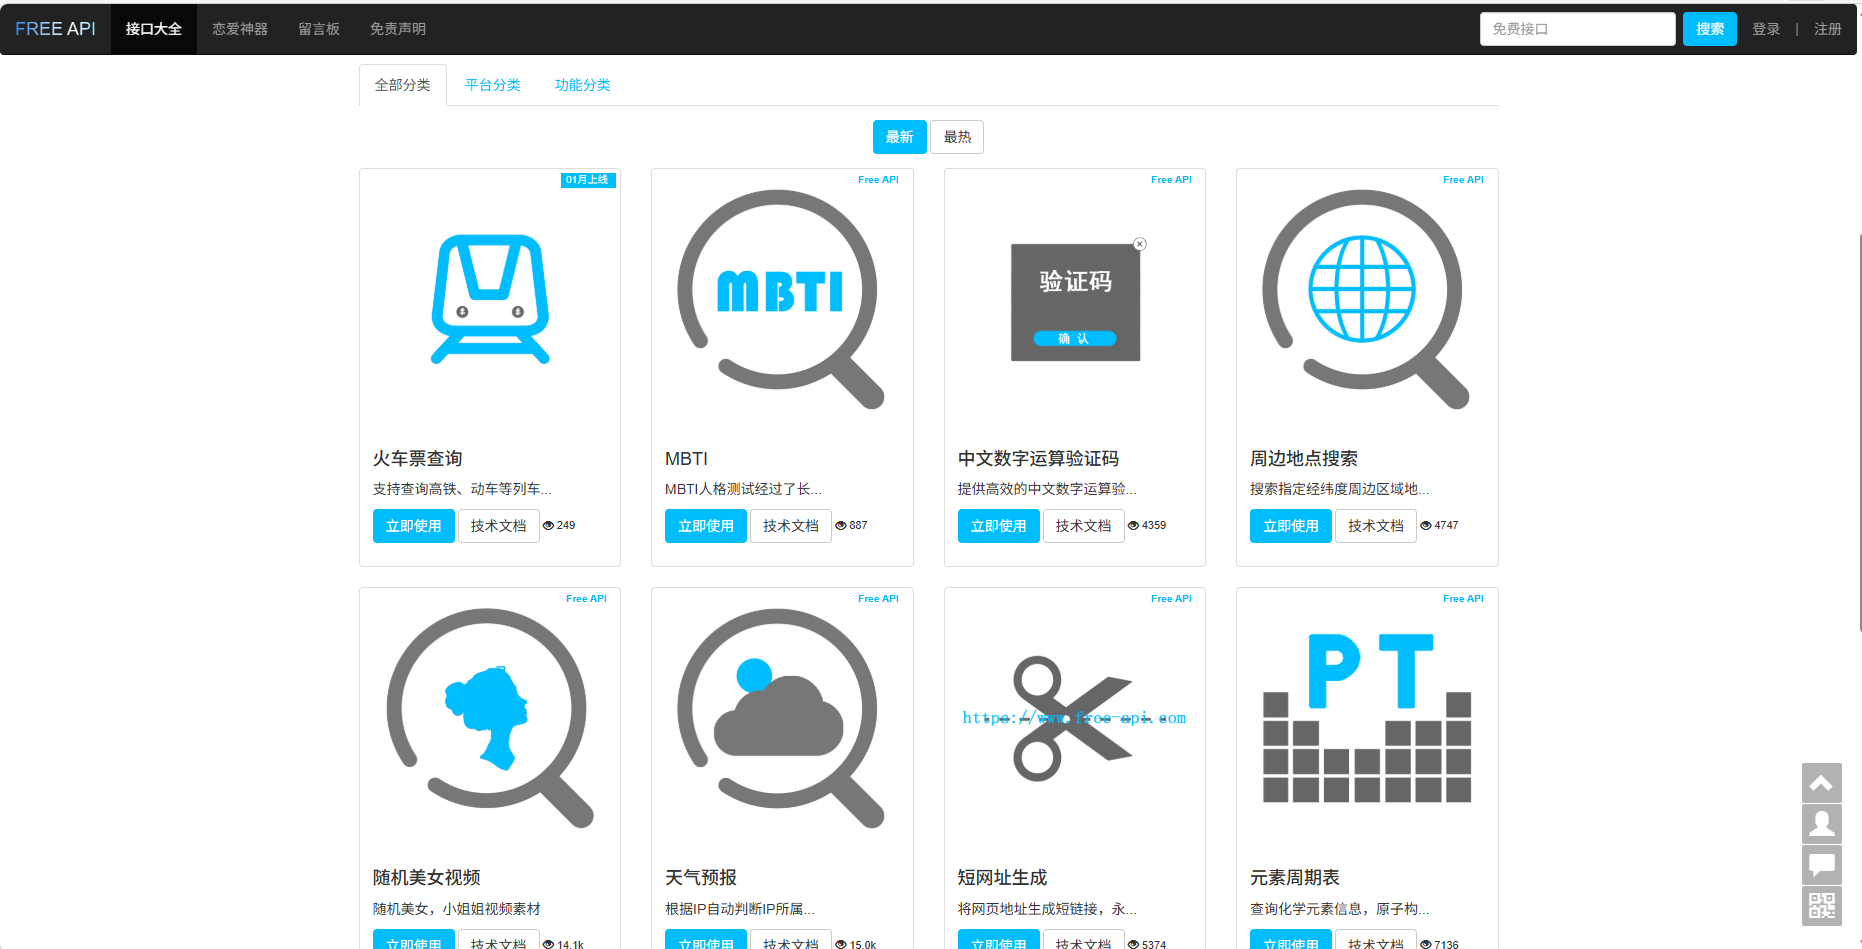The image size is (1862, 949).
Task: Show the QR code via the sidebar icon
Action: click(1822, 906)
